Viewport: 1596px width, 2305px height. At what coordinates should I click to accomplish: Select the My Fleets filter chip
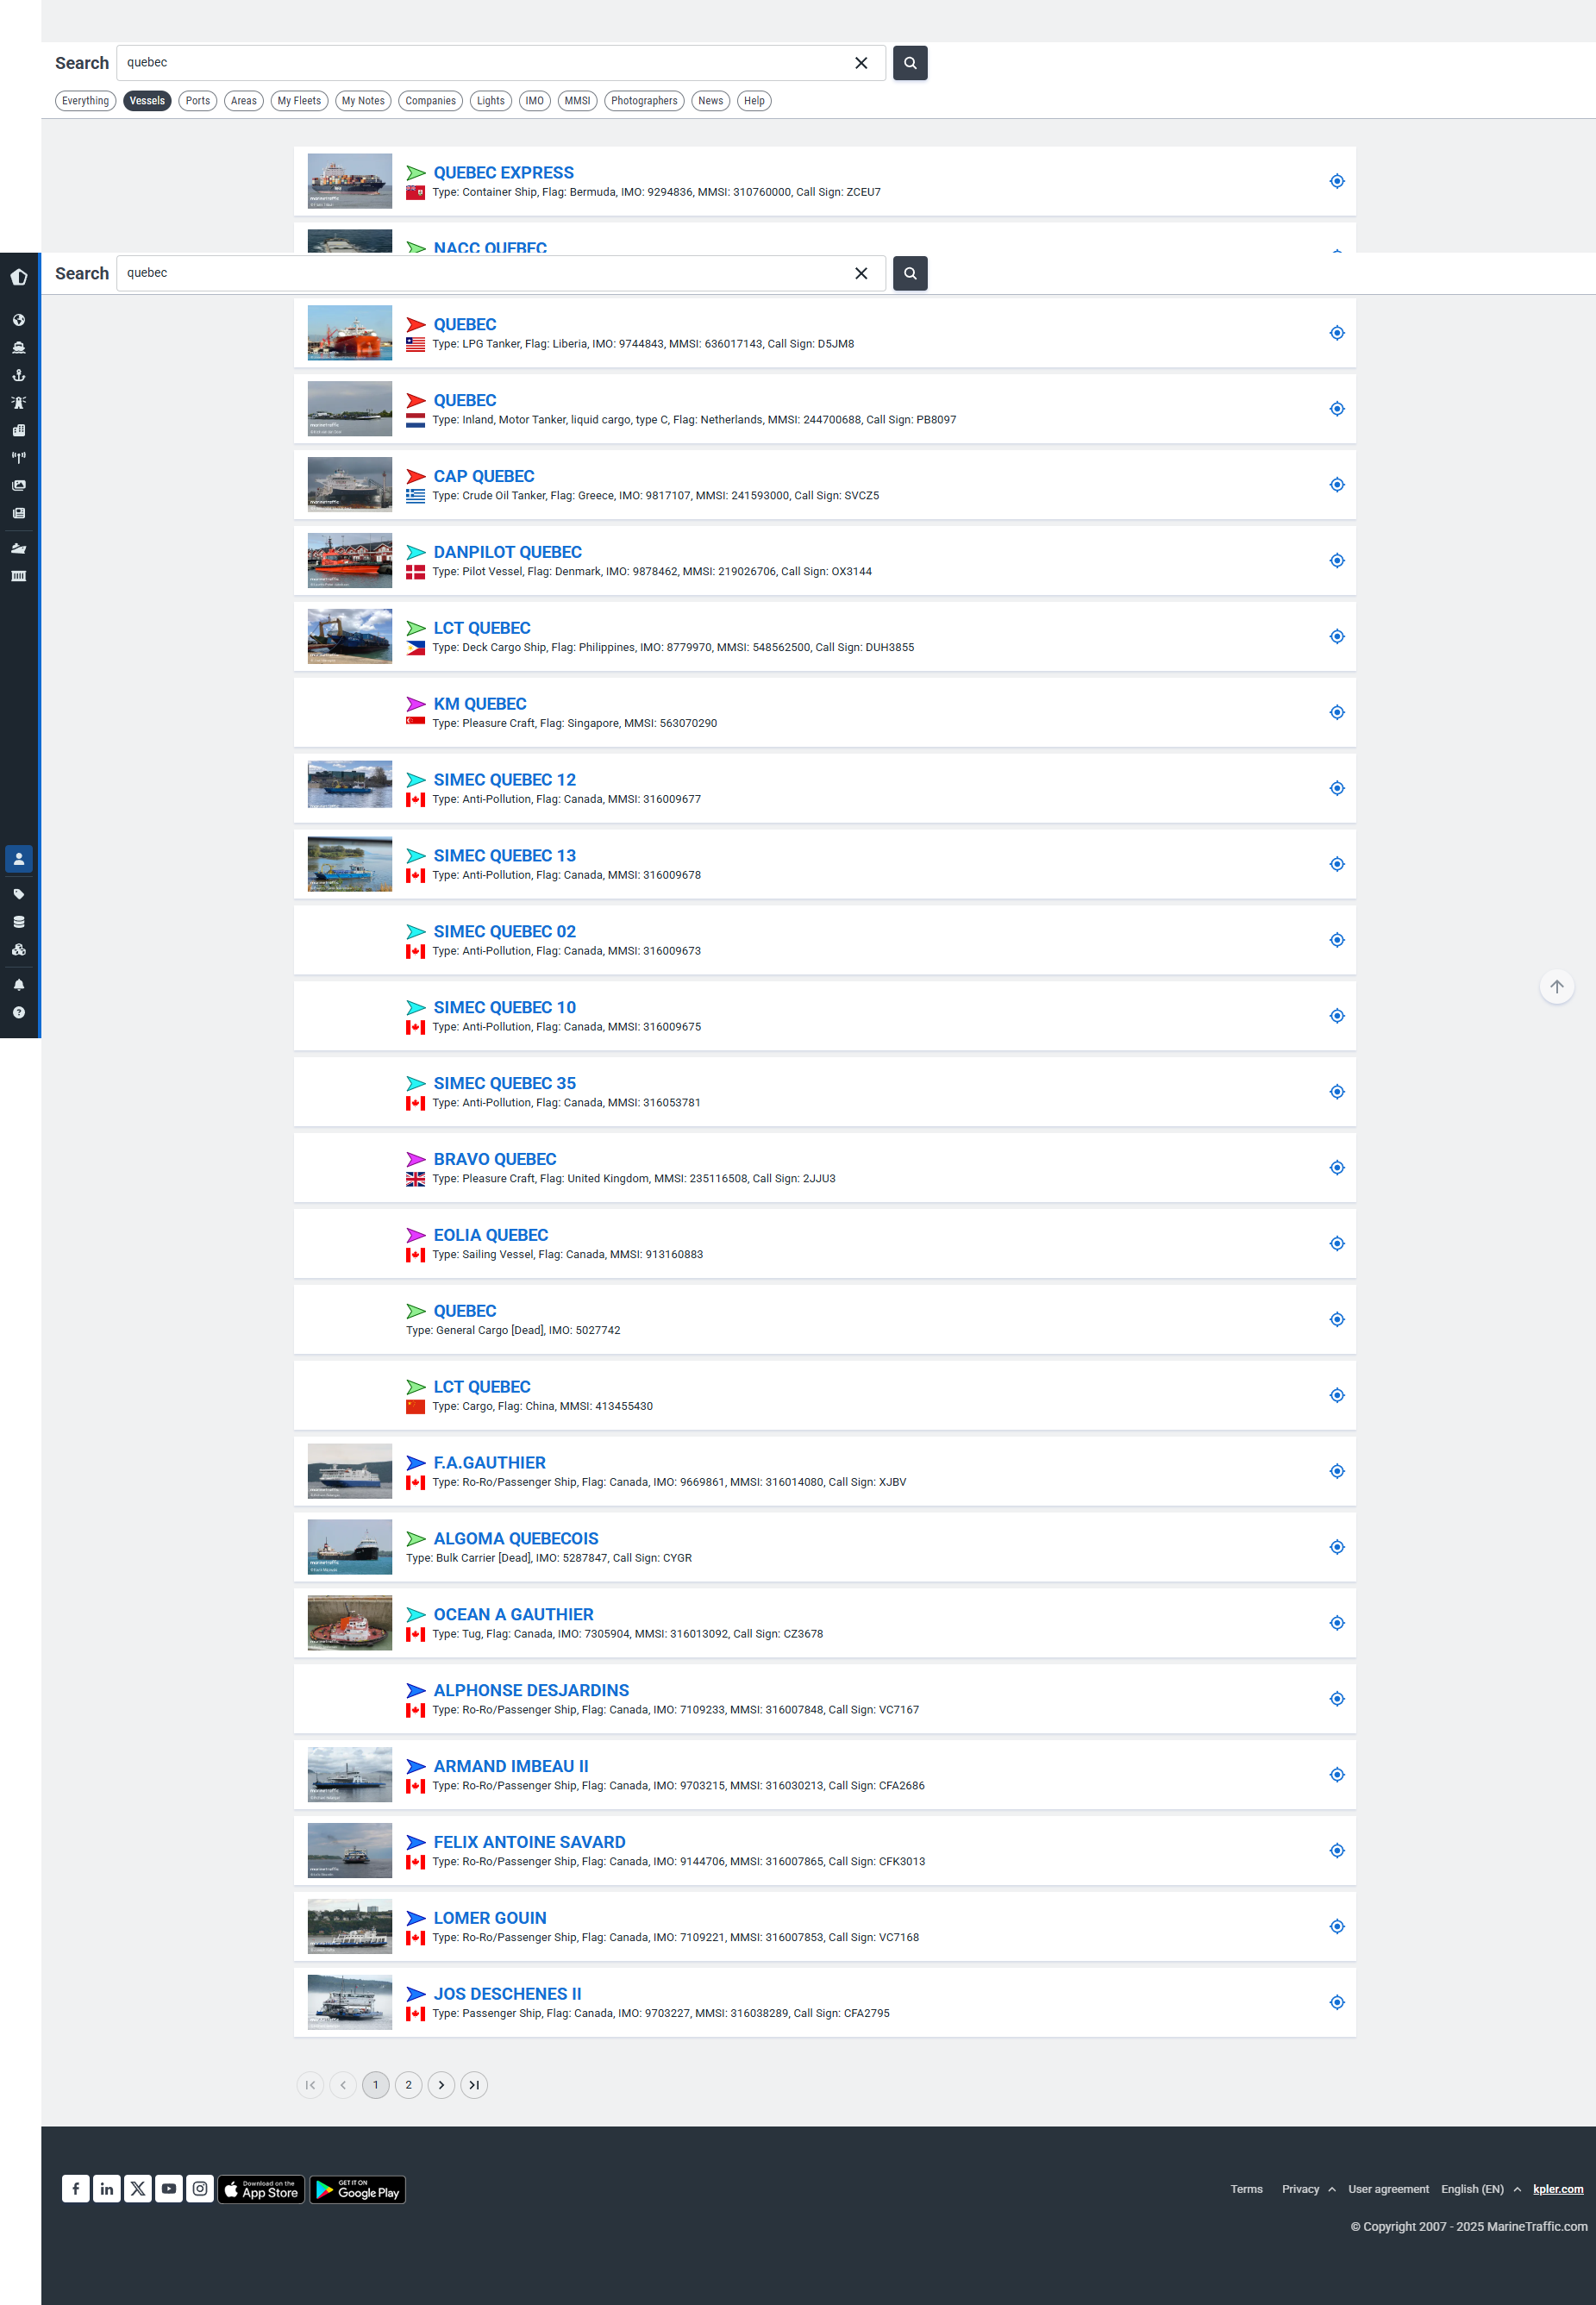point(299,101)
